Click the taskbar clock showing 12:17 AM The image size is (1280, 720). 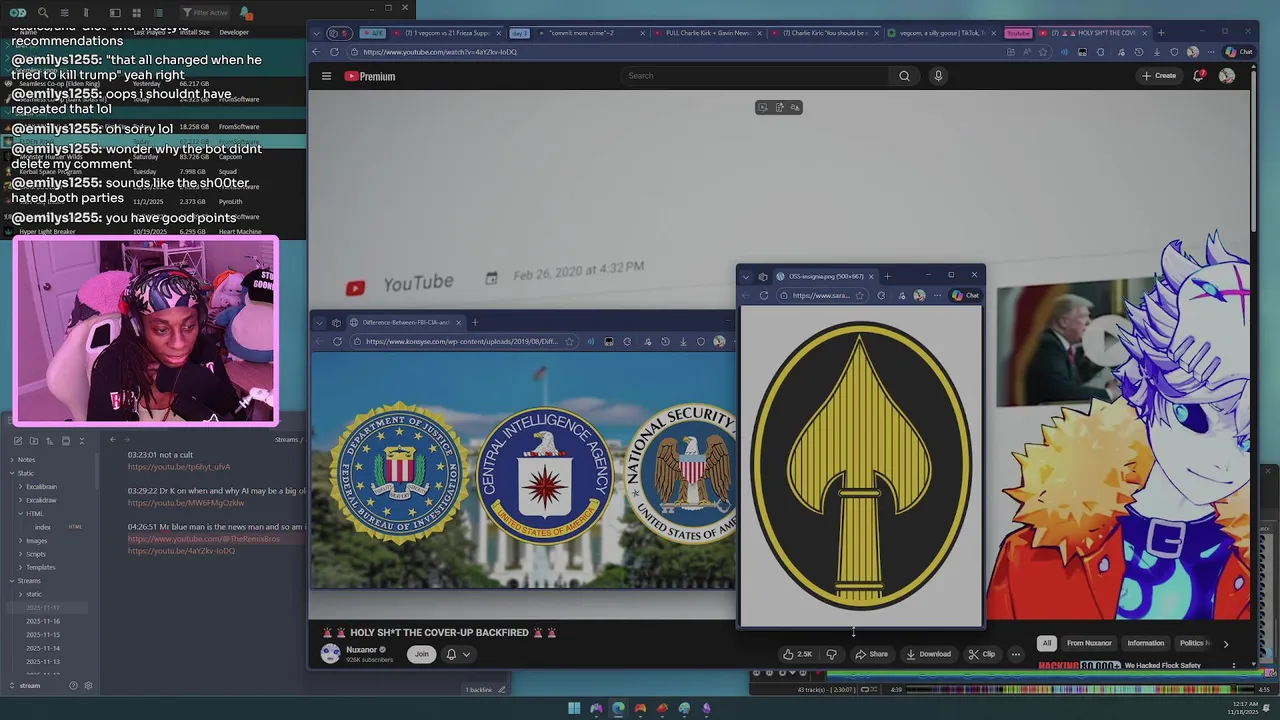(x=1241, y=709)
